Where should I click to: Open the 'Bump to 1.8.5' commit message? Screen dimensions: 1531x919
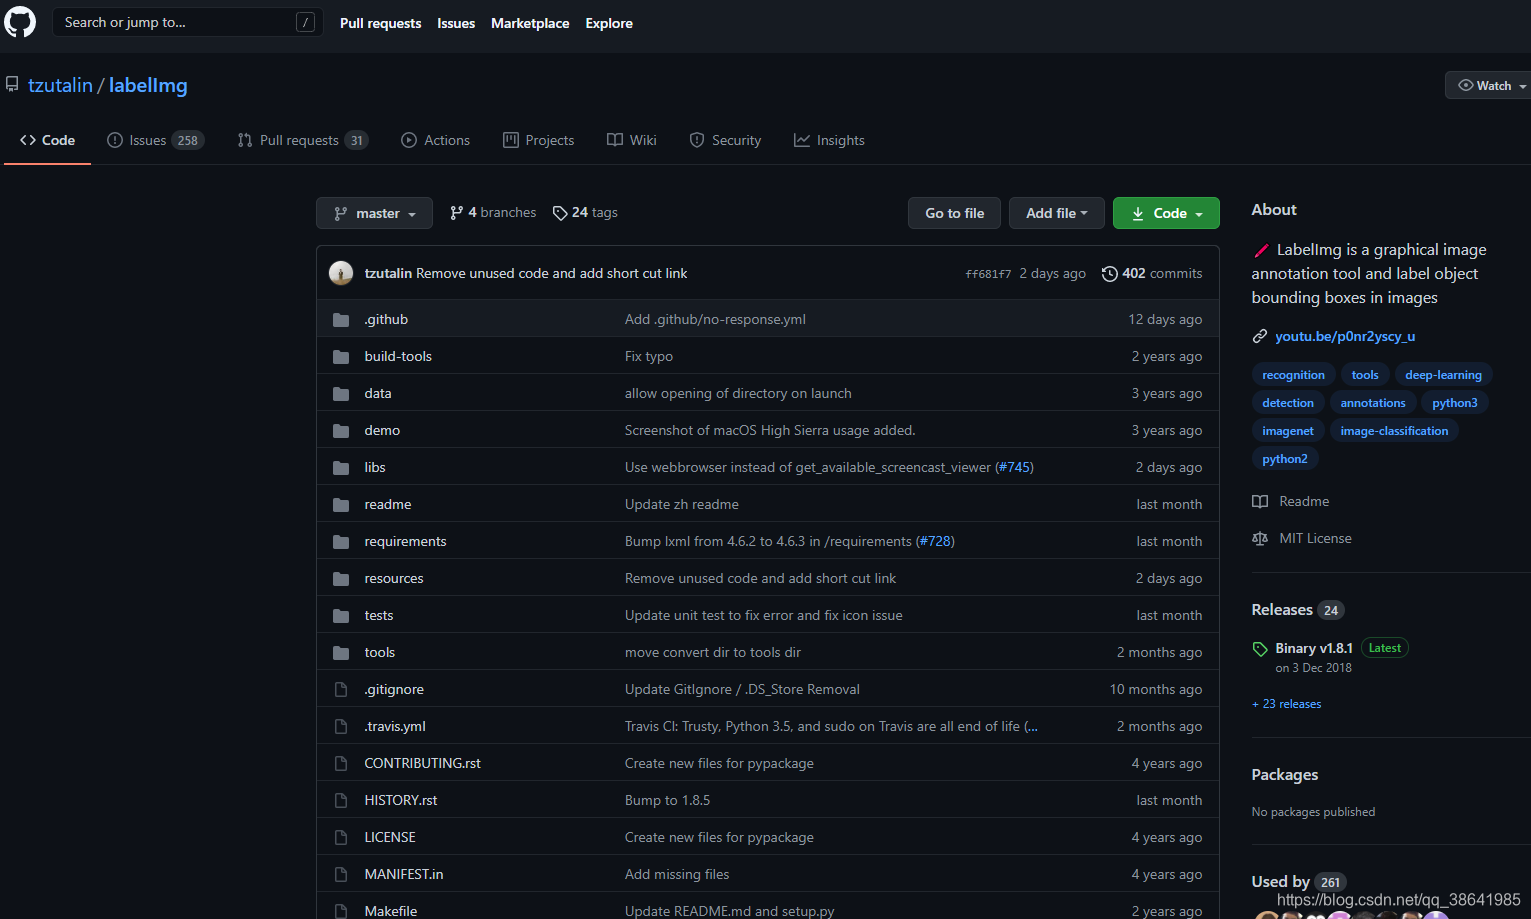667,800
